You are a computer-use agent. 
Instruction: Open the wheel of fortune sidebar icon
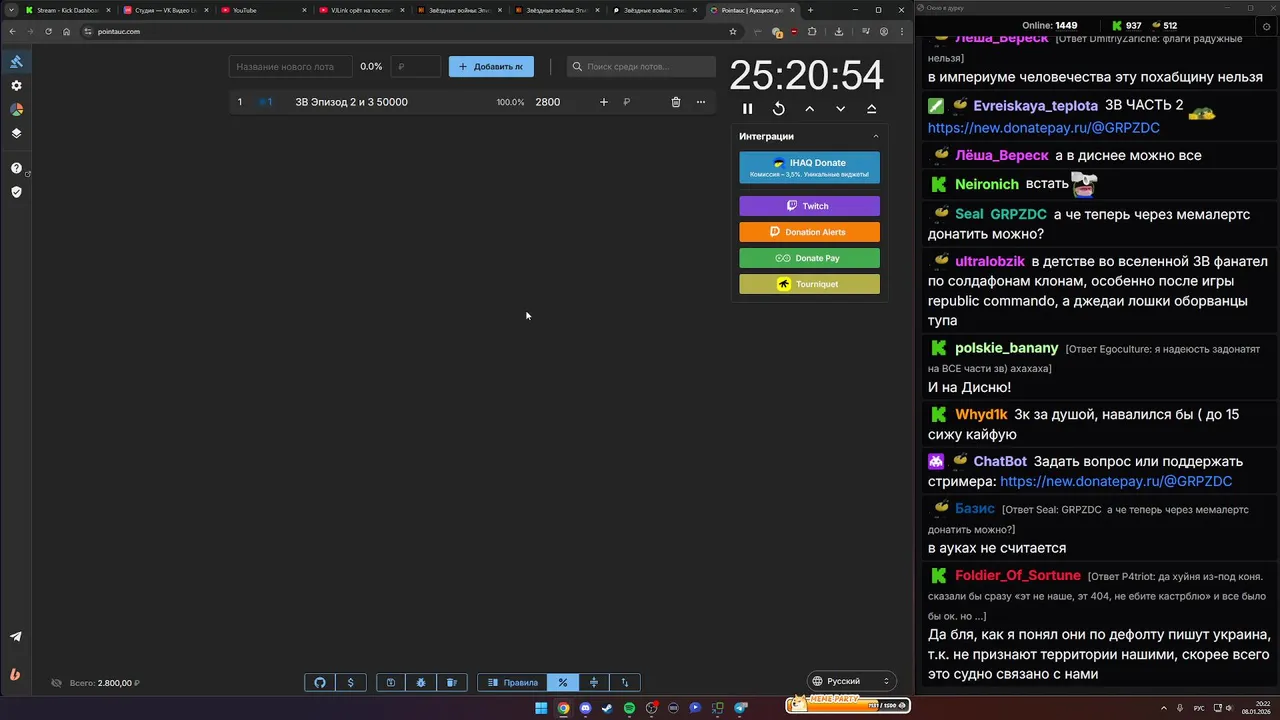16,110
